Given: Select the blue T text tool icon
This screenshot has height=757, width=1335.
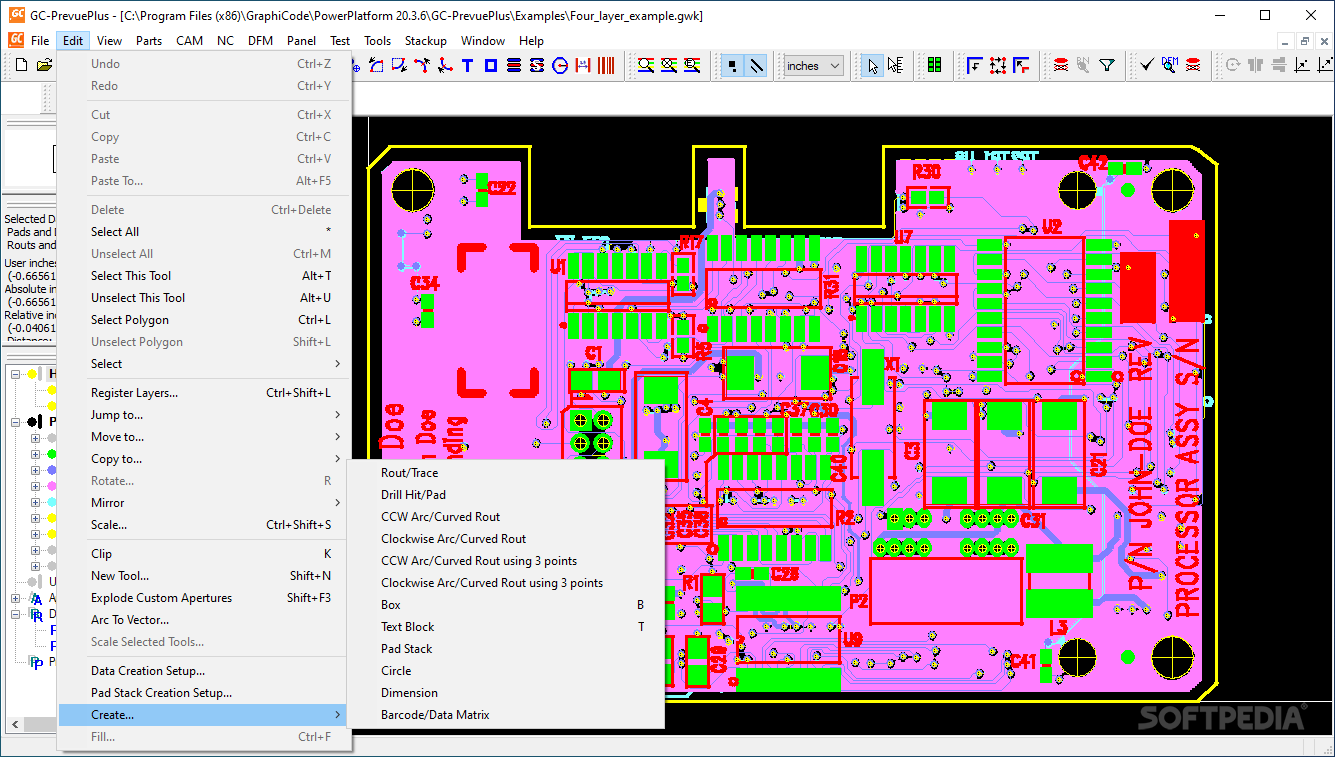Looking at the screenshot, I should point(467,65).
